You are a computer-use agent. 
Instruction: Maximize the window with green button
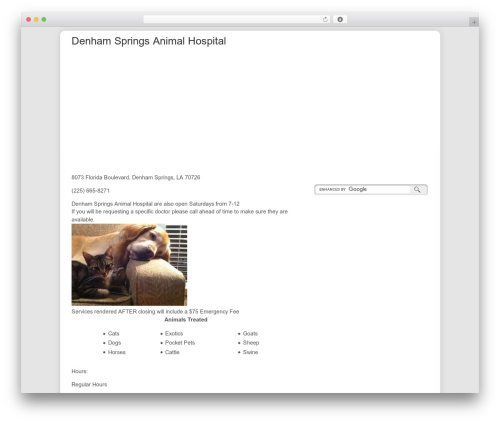(44, 20)
